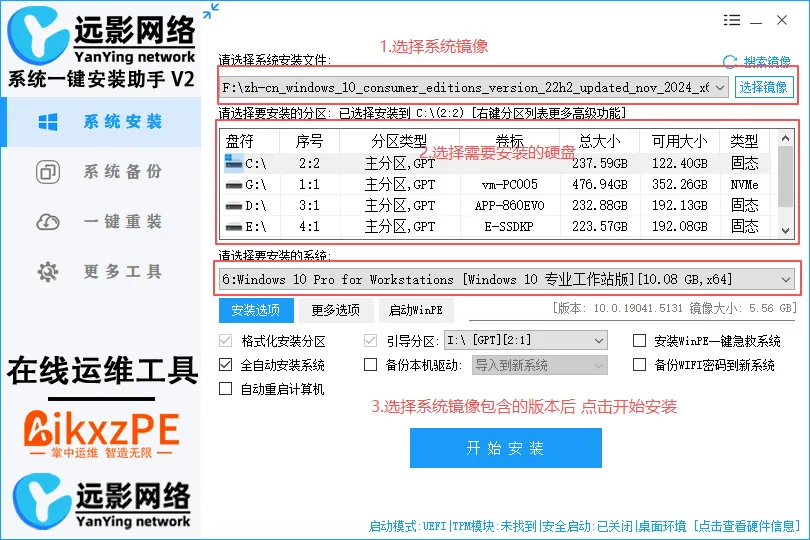Click the partition list scroll down arrow
Screen dimensions: 810x540
tap(785, 230)
